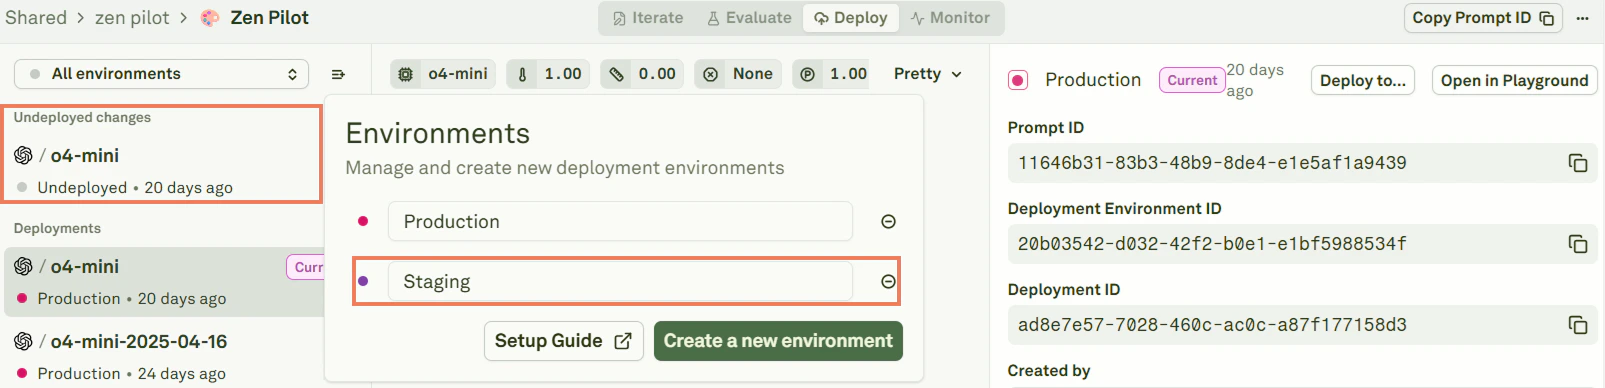The width and height of the screenshot is (1605, 388).
Task: Click the Staging environment purple dot
Action: click(x=363, y=282)
